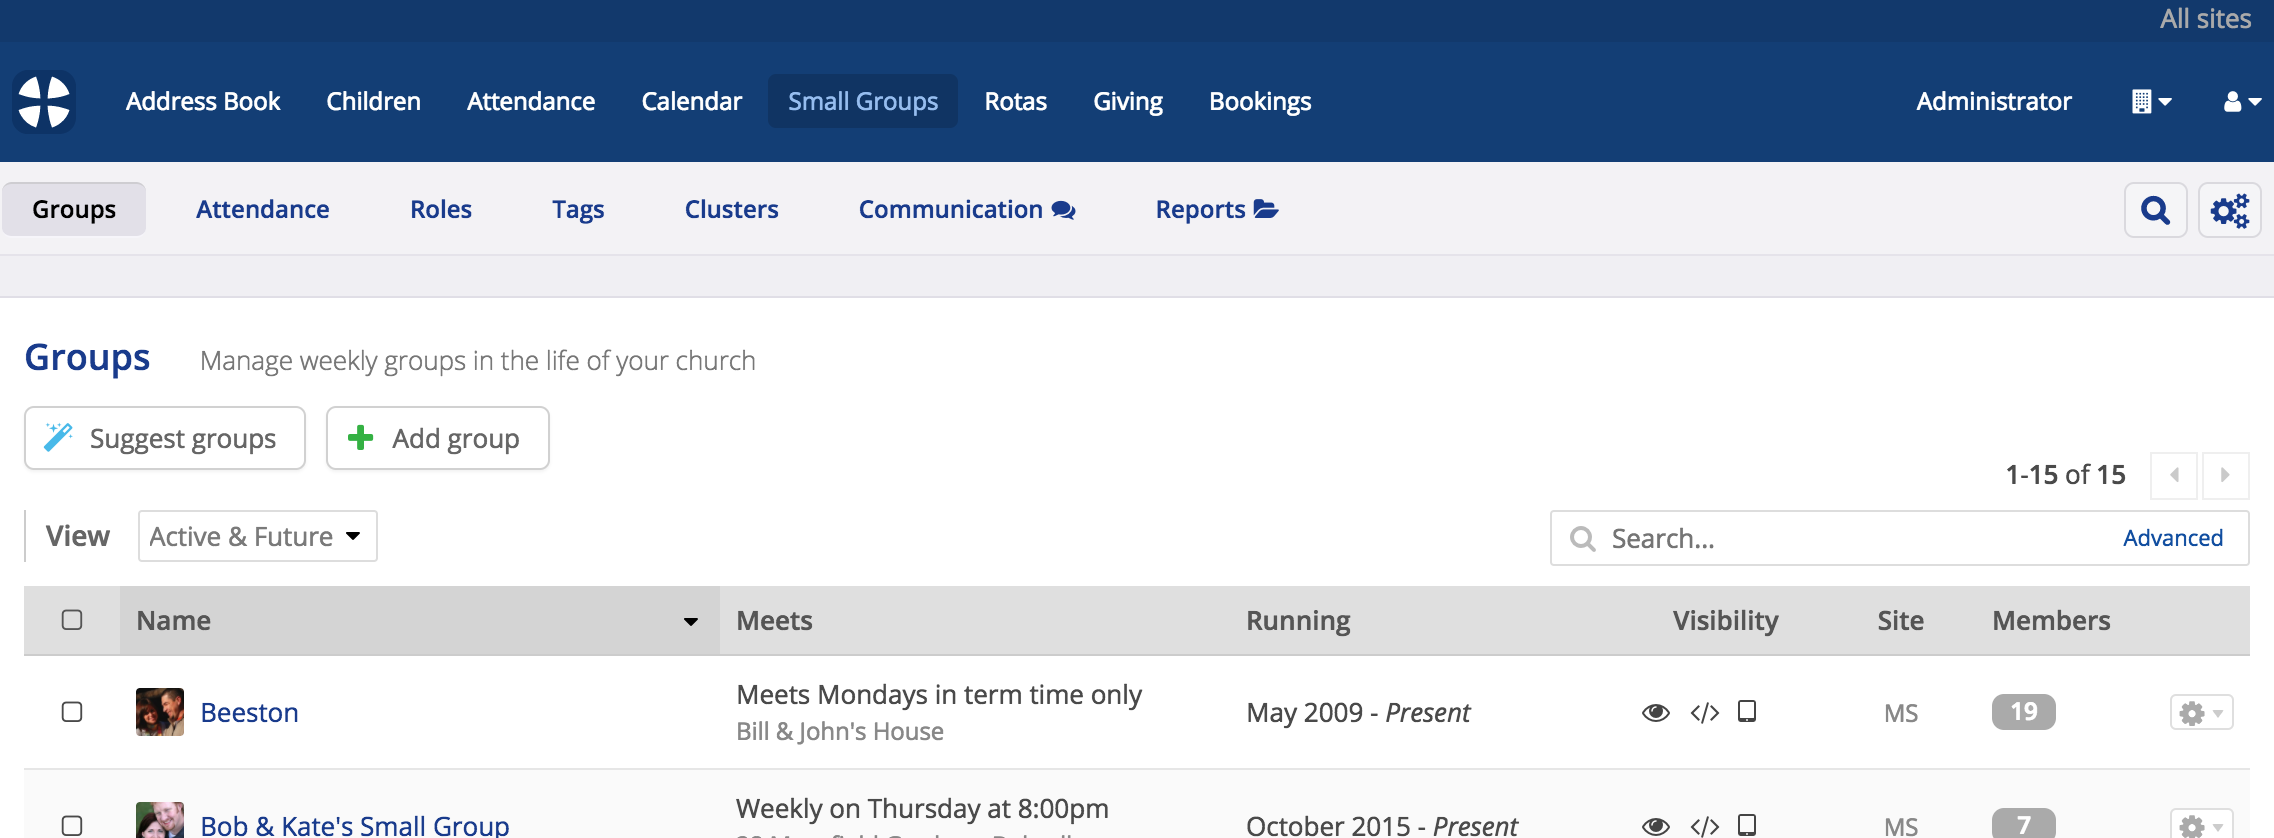The image size is (2274, 838).
Task: Click the 1-15 of 15 pagination text
Action: click(x=2065, y=475)
